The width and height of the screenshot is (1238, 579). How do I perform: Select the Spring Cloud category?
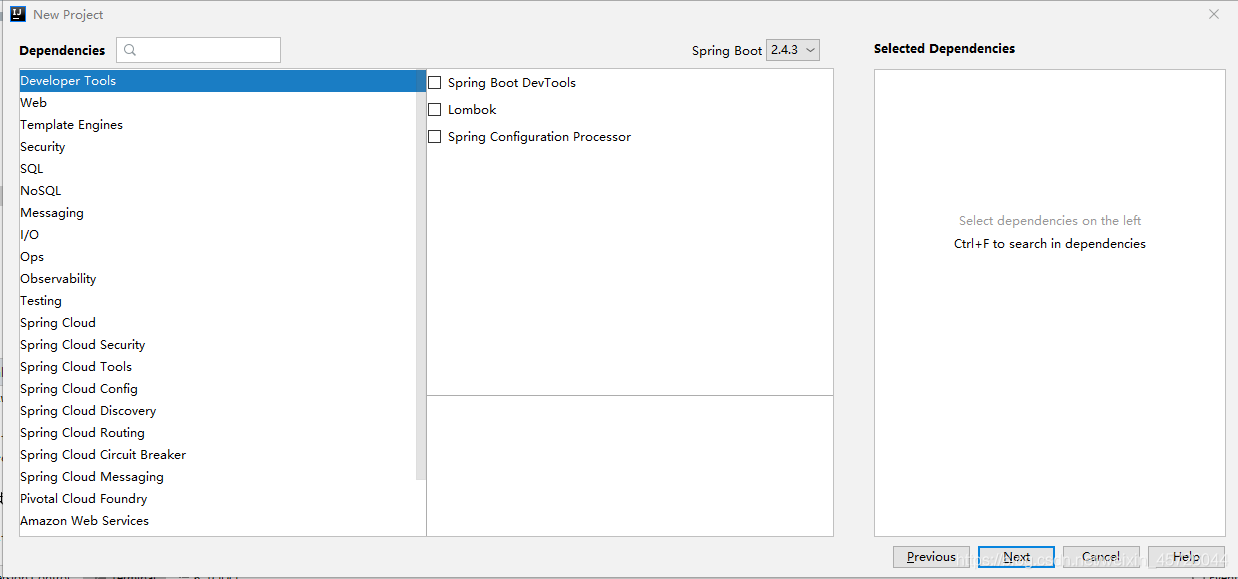pos(218,323)
